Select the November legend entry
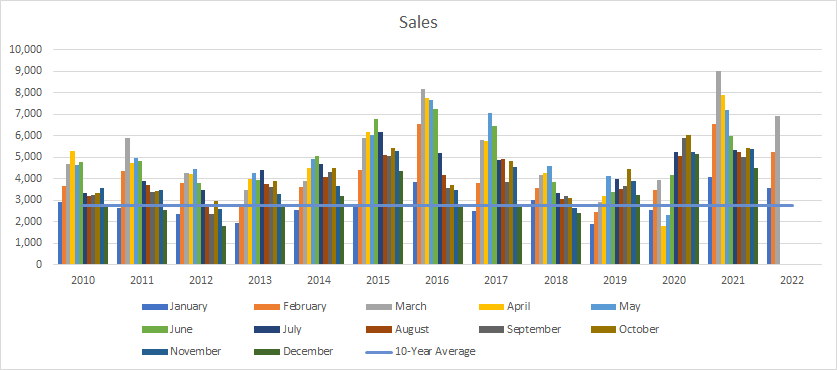Viewport: 837px width, 370px height. coord(181,351)
